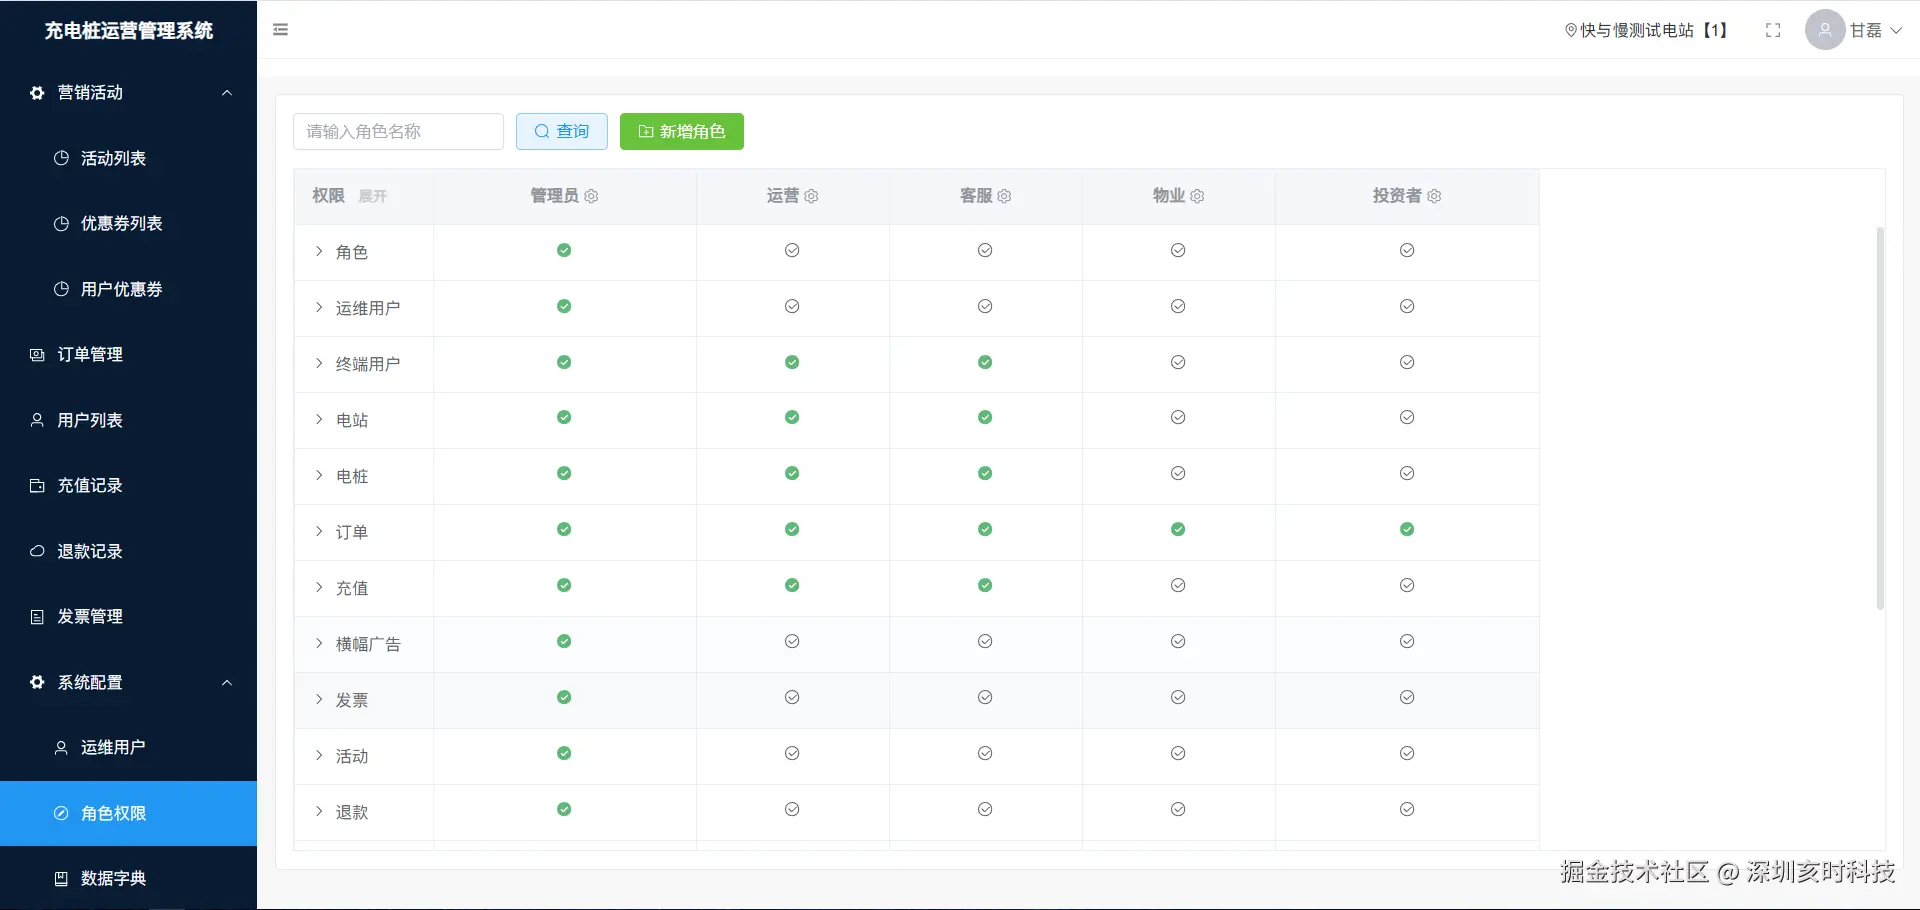Enable 投资者 permission for 充值 row

(1407, 585)
